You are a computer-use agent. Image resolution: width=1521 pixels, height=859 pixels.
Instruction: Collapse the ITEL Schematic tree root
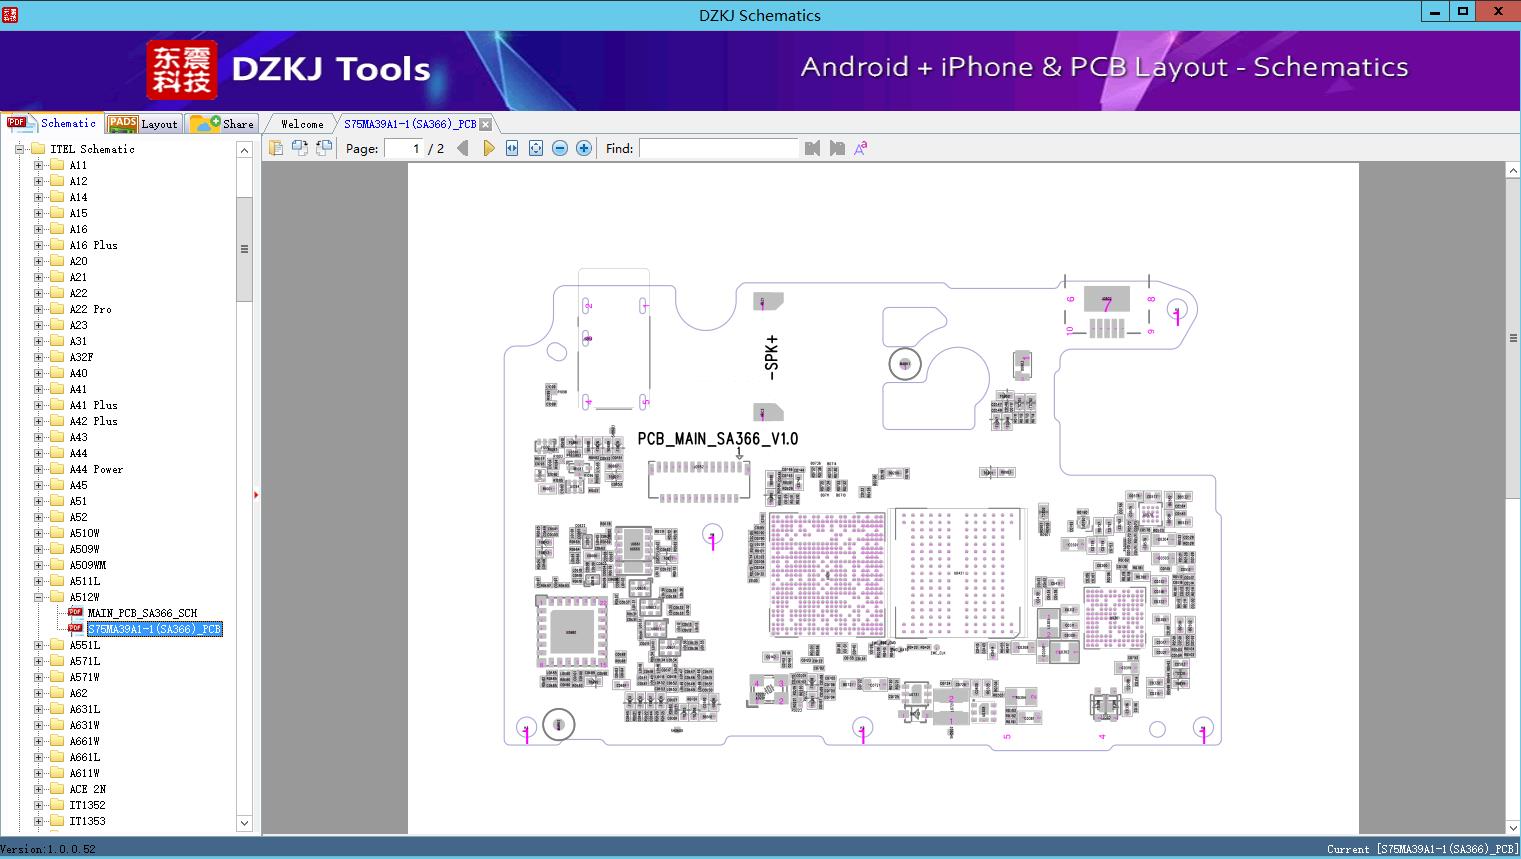pos(19,149)
